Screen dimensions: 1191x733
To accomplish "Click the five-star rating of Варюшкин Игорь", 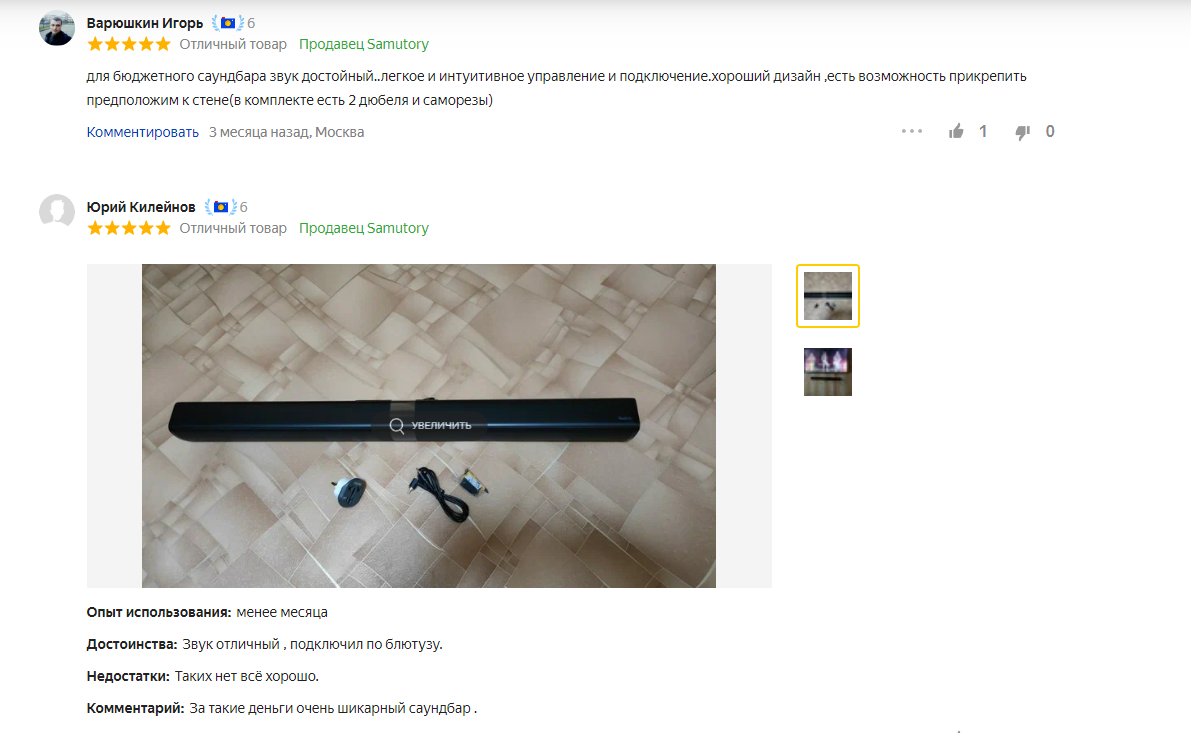I will point(129,44).
